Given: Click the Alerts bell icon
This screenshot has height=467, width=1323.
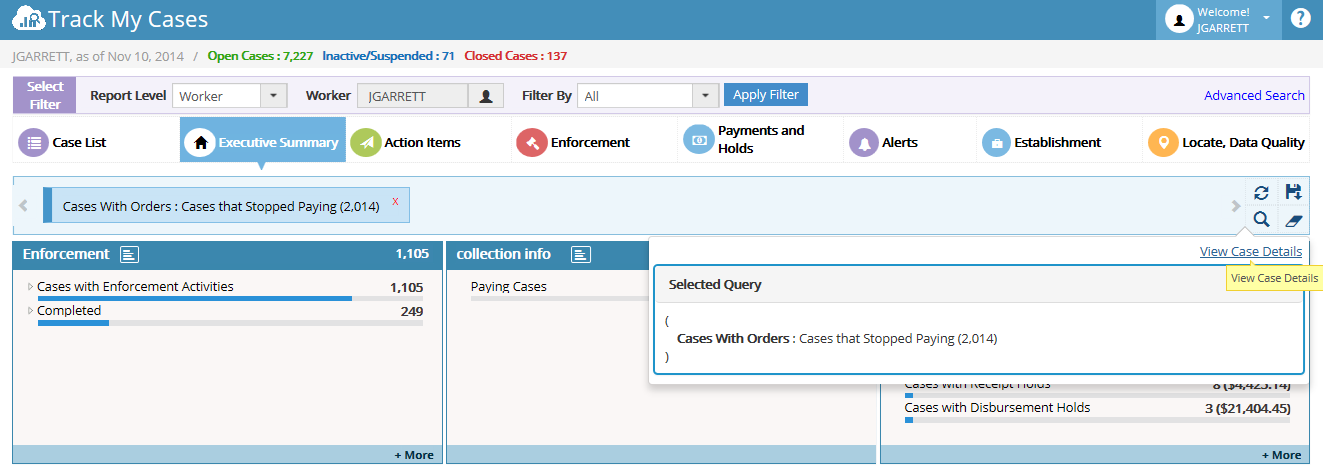Looking at the screenshot, I should click(x=862, y=142).
